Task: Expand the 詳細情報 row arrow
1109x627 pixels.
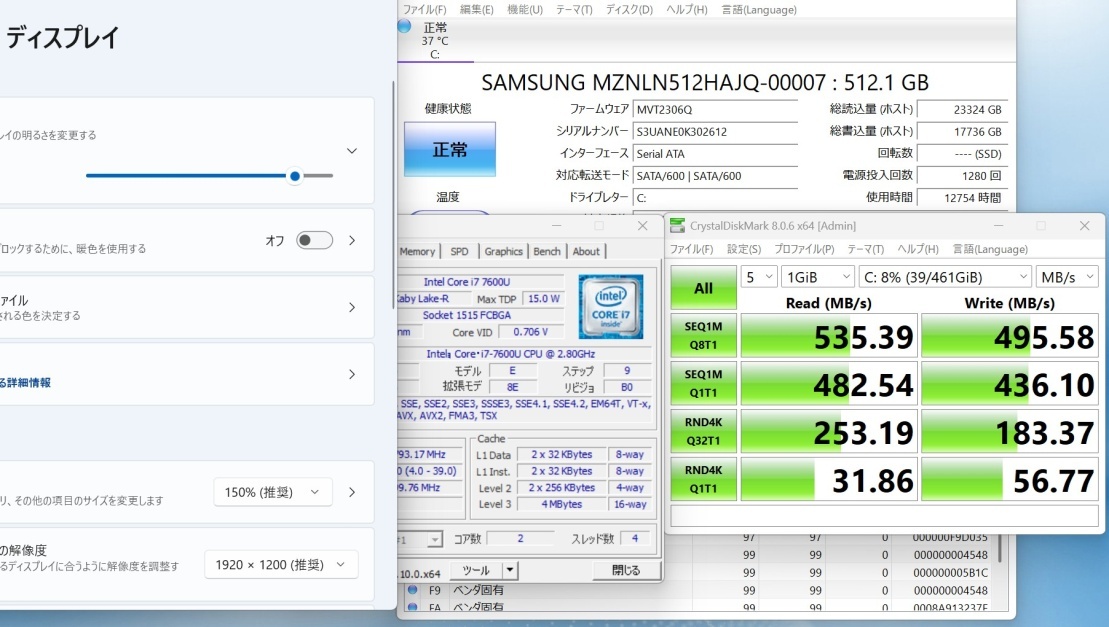Action: point(352,374)
